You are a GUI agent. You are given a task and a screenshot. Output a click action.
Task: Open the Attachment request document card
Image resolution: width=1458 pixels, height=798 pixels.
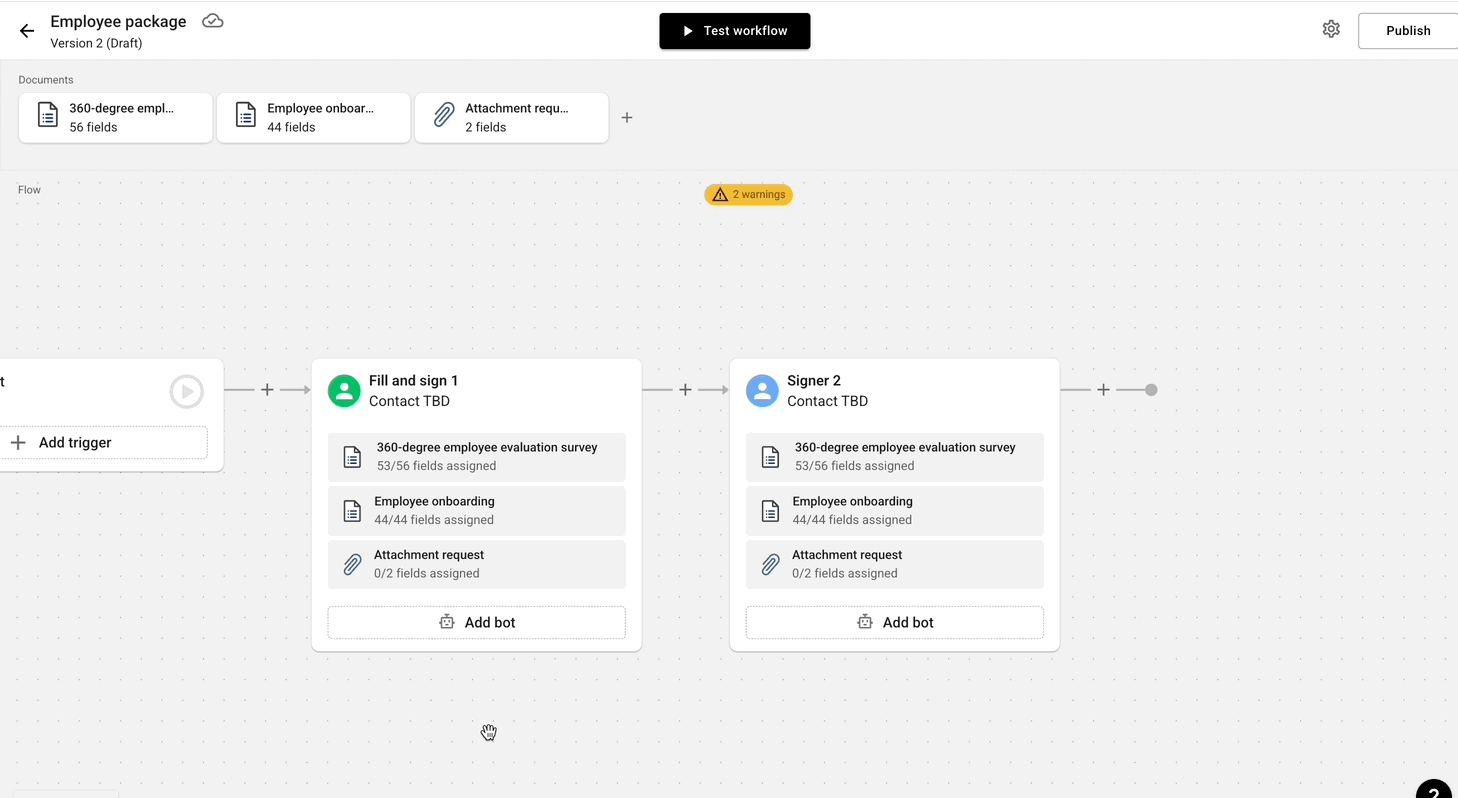click(512, 118)
